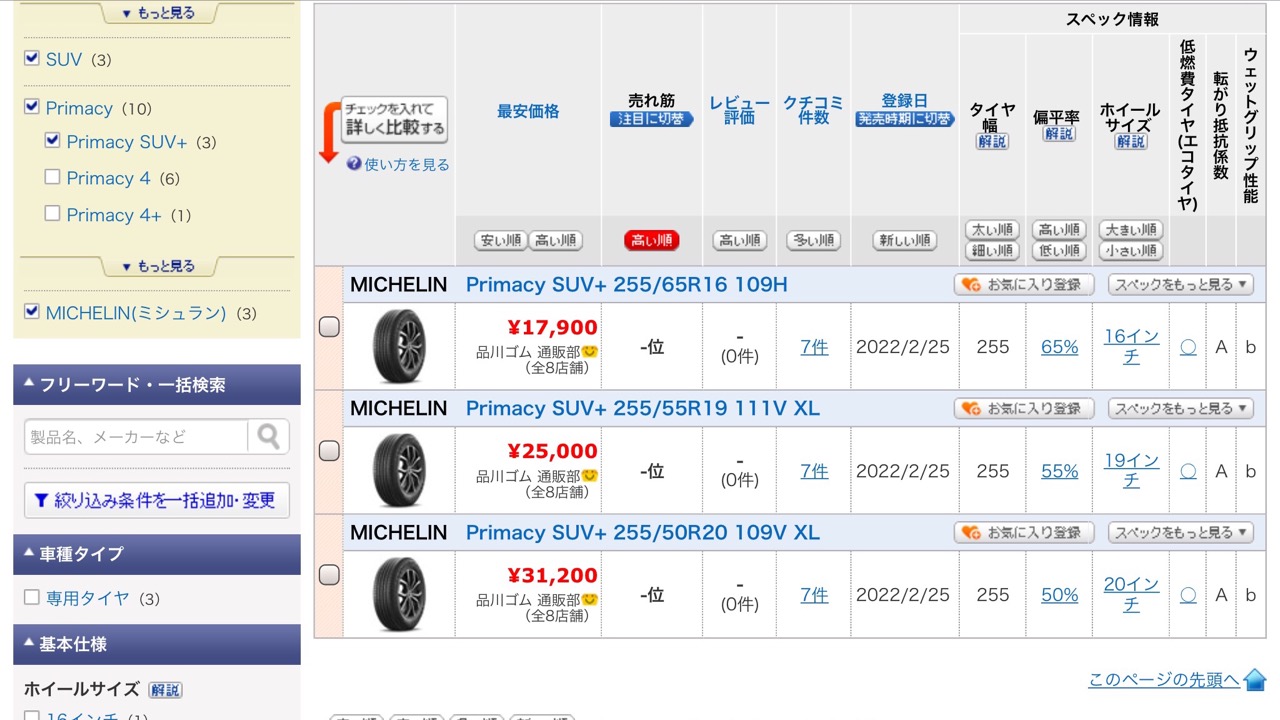The width and height of the screenshot is (1280, 720).
Task: Sort 偏平率 by 高い順
Action: coord(1059,230)
